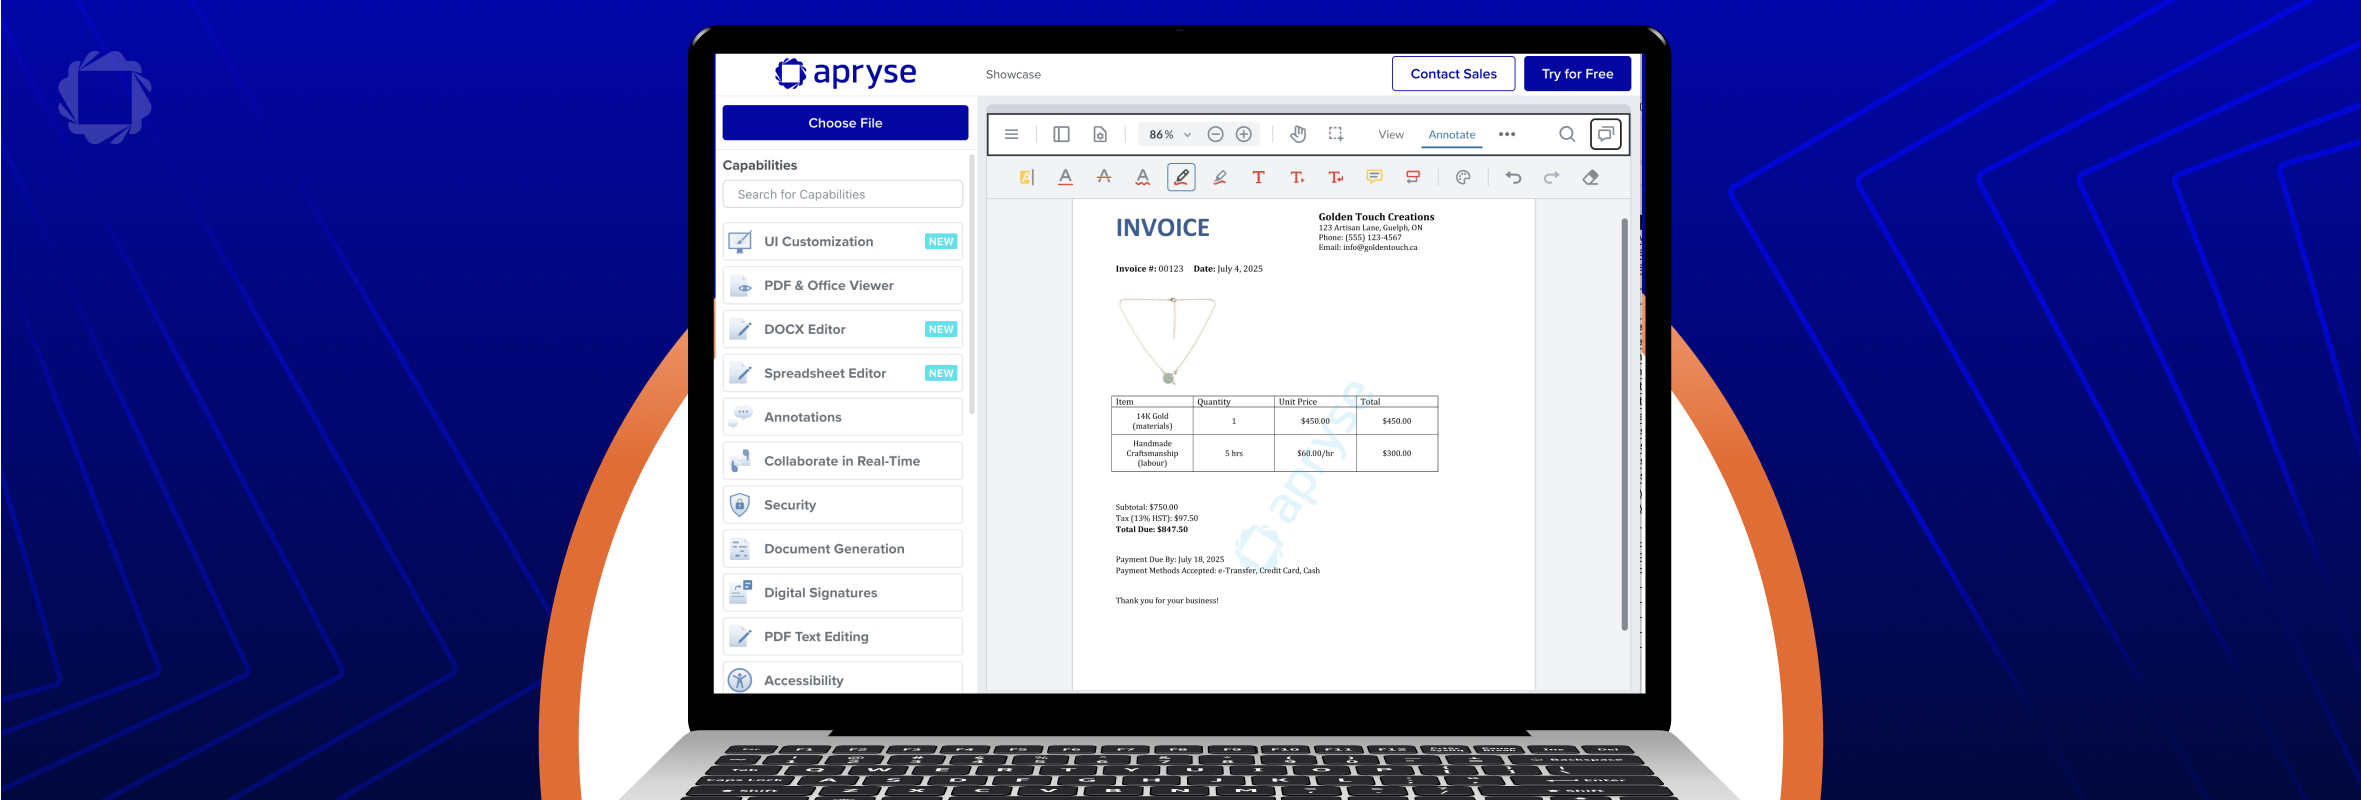2361x800 pixels.
Task: Focus the Search for Capabilities field
Action: point(842,194)
